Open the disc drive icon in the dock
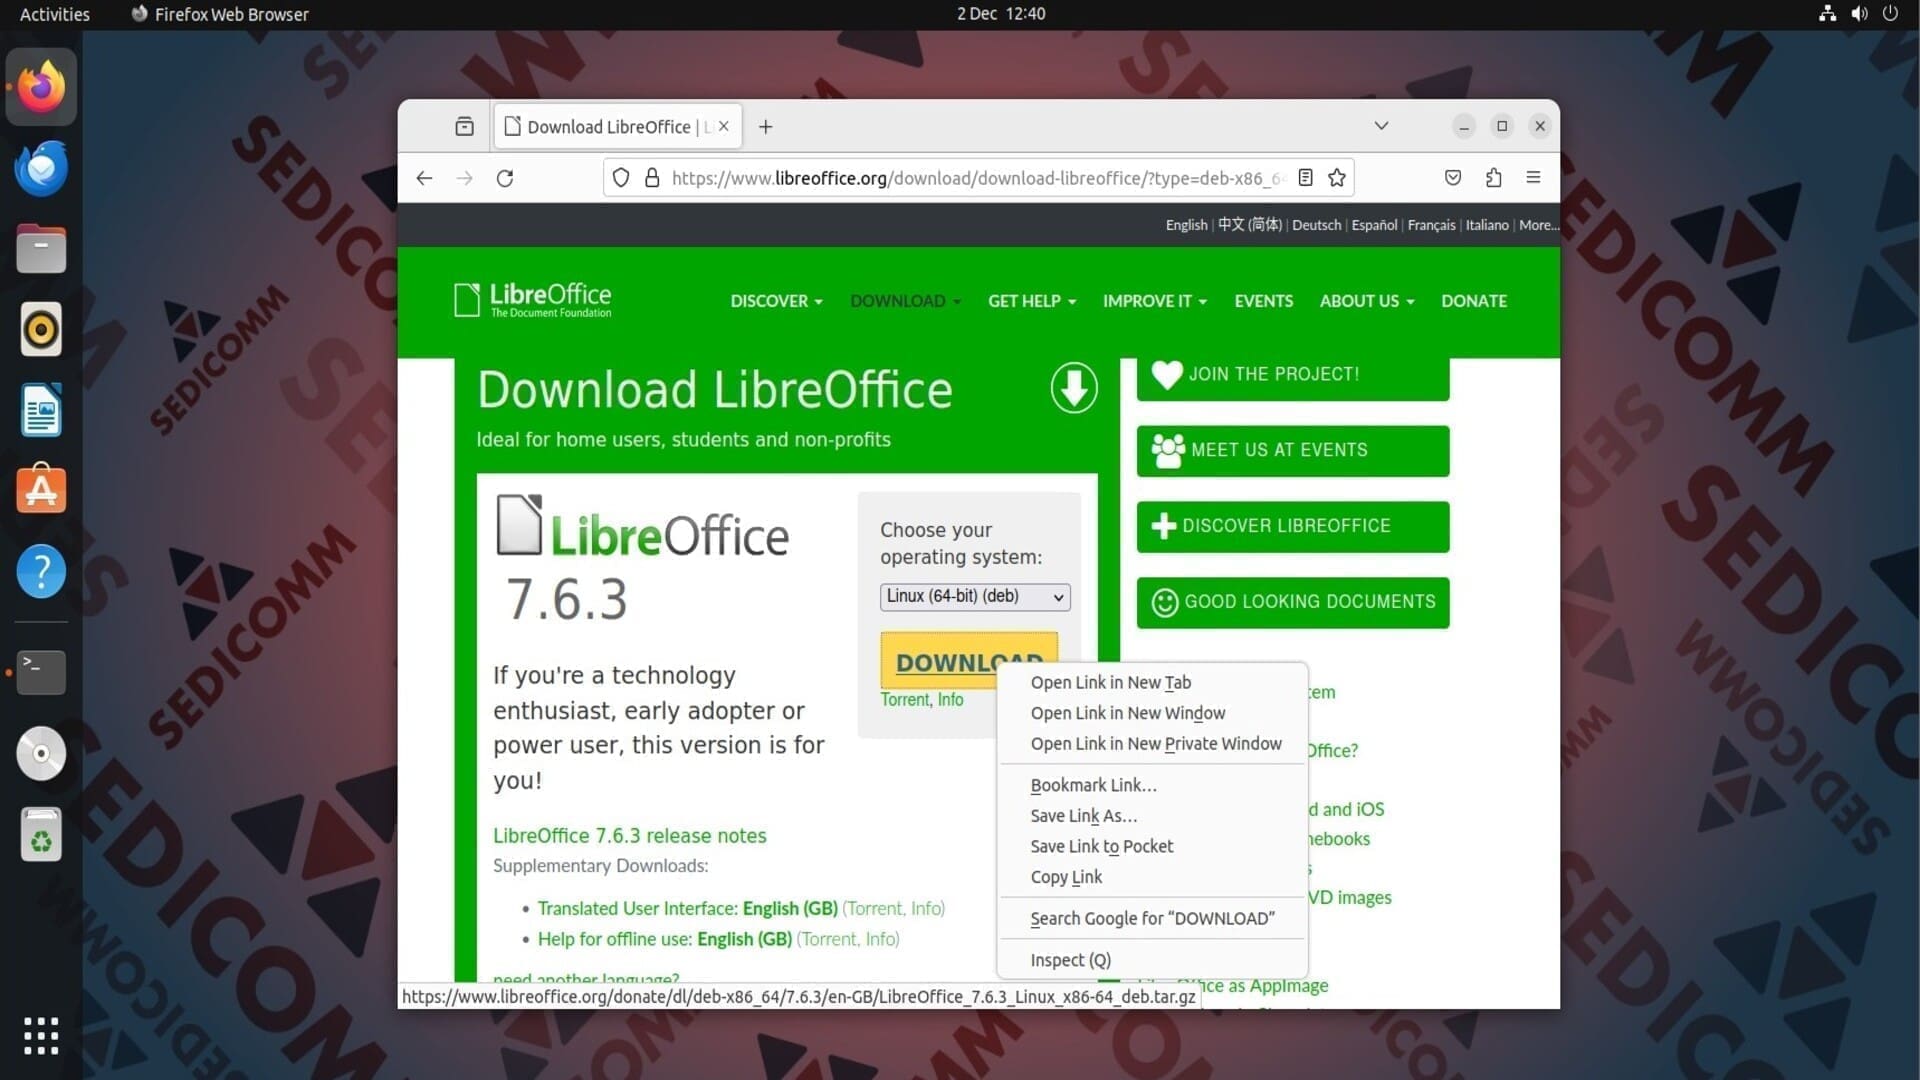 (41, 753)
